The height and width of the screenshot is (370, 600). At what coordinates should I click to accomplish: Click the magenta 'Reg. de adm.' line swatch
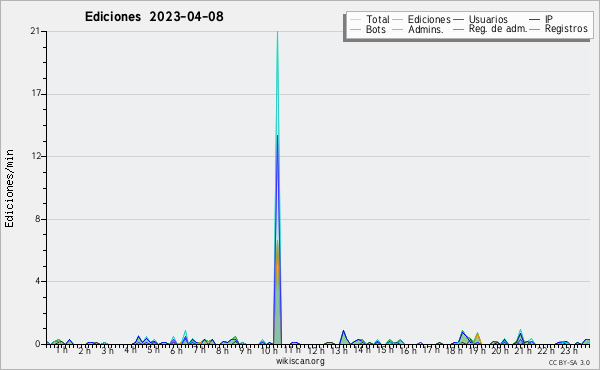click(x=458, y=29)
